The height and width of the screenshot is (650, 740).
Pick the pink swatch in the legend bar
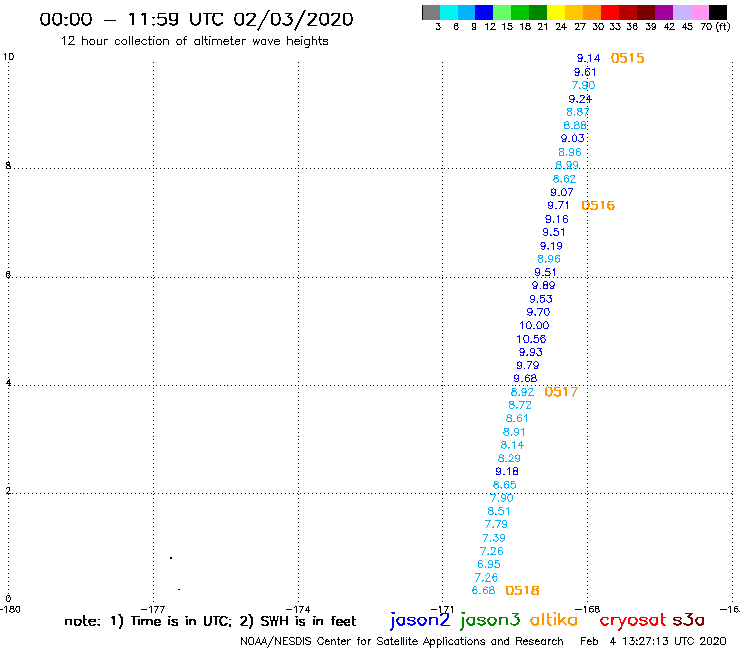(699, 12)
